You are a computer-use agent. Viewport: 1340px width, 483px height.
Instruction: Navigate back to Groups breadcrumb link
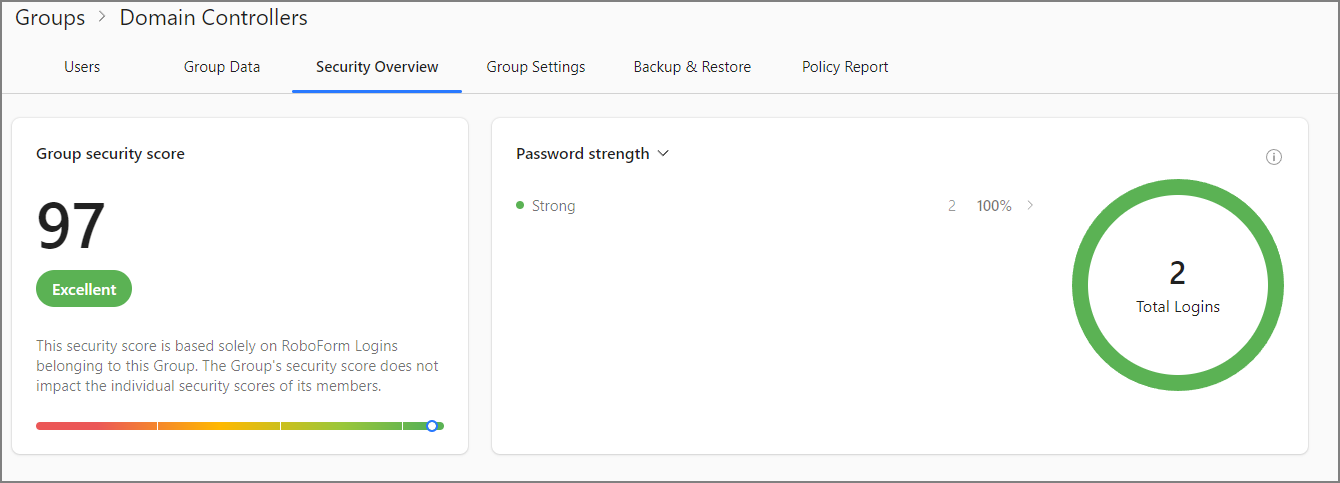[x=50, y=18]
